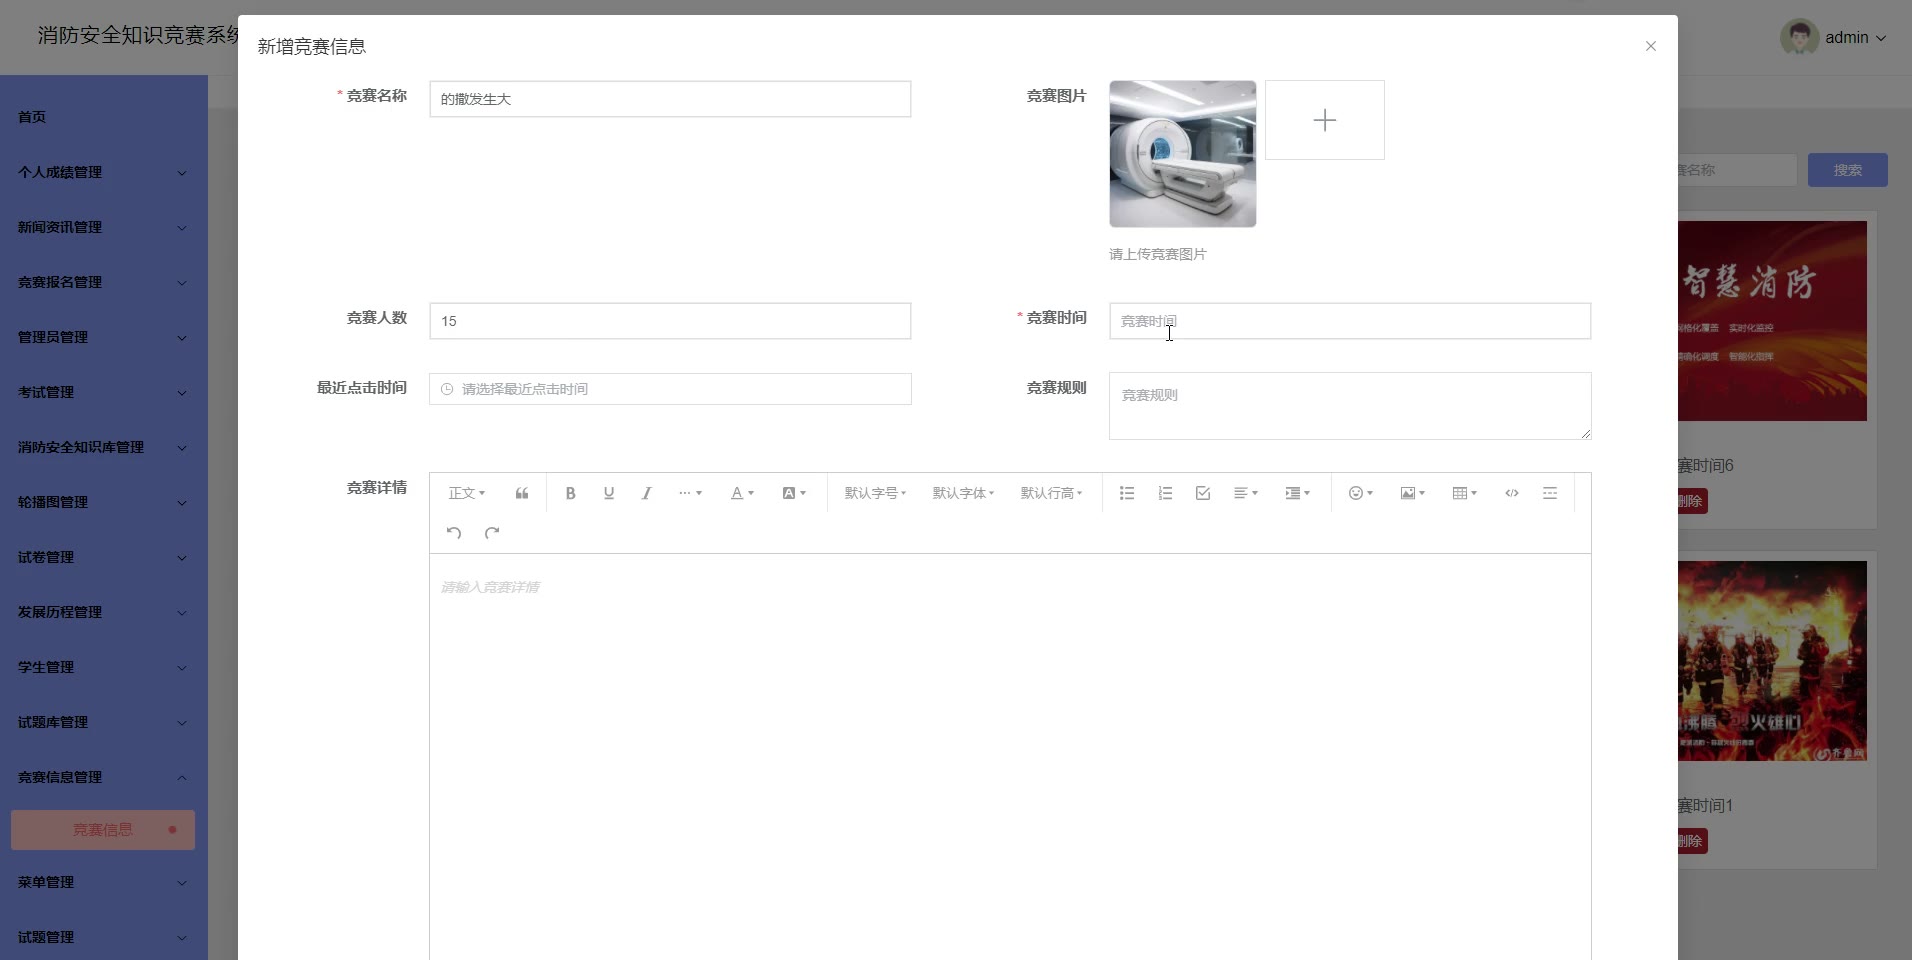The height and width of the screenshot is (960, 1912).
Task: Open the admin user dropdown
Action: 1855,37
